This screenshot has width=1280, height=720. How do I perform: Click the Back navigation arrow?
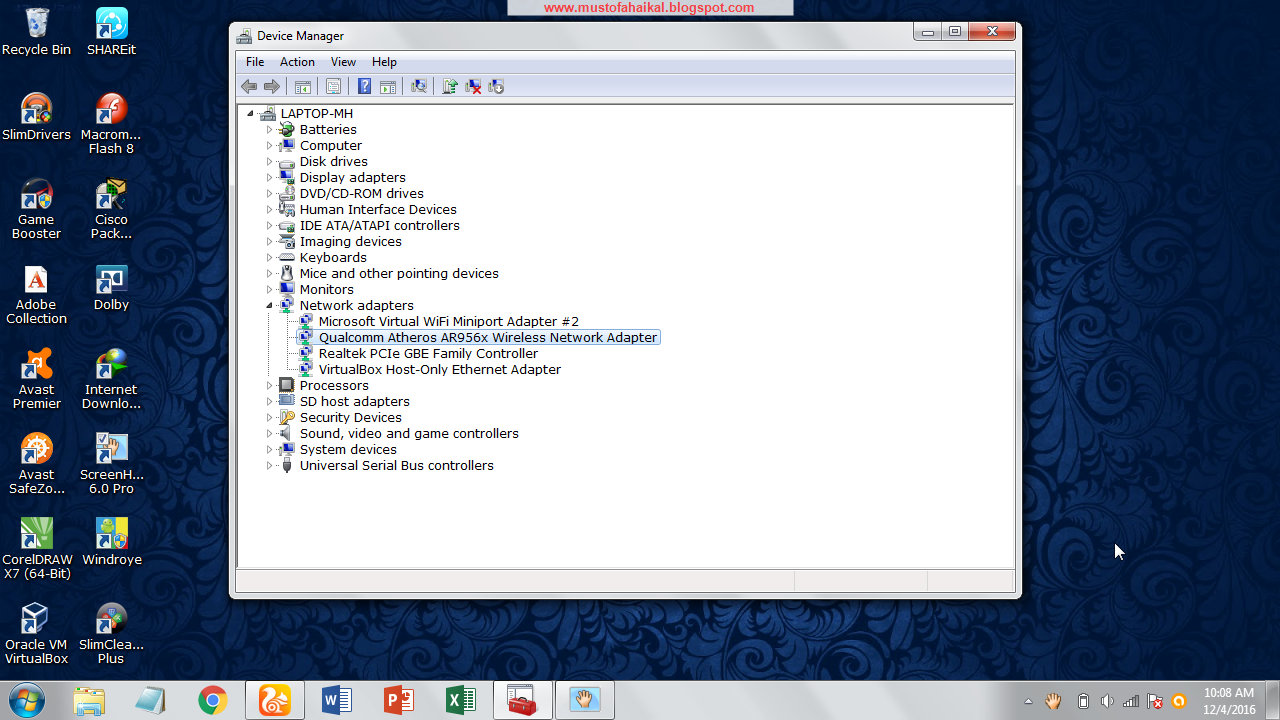249,86
